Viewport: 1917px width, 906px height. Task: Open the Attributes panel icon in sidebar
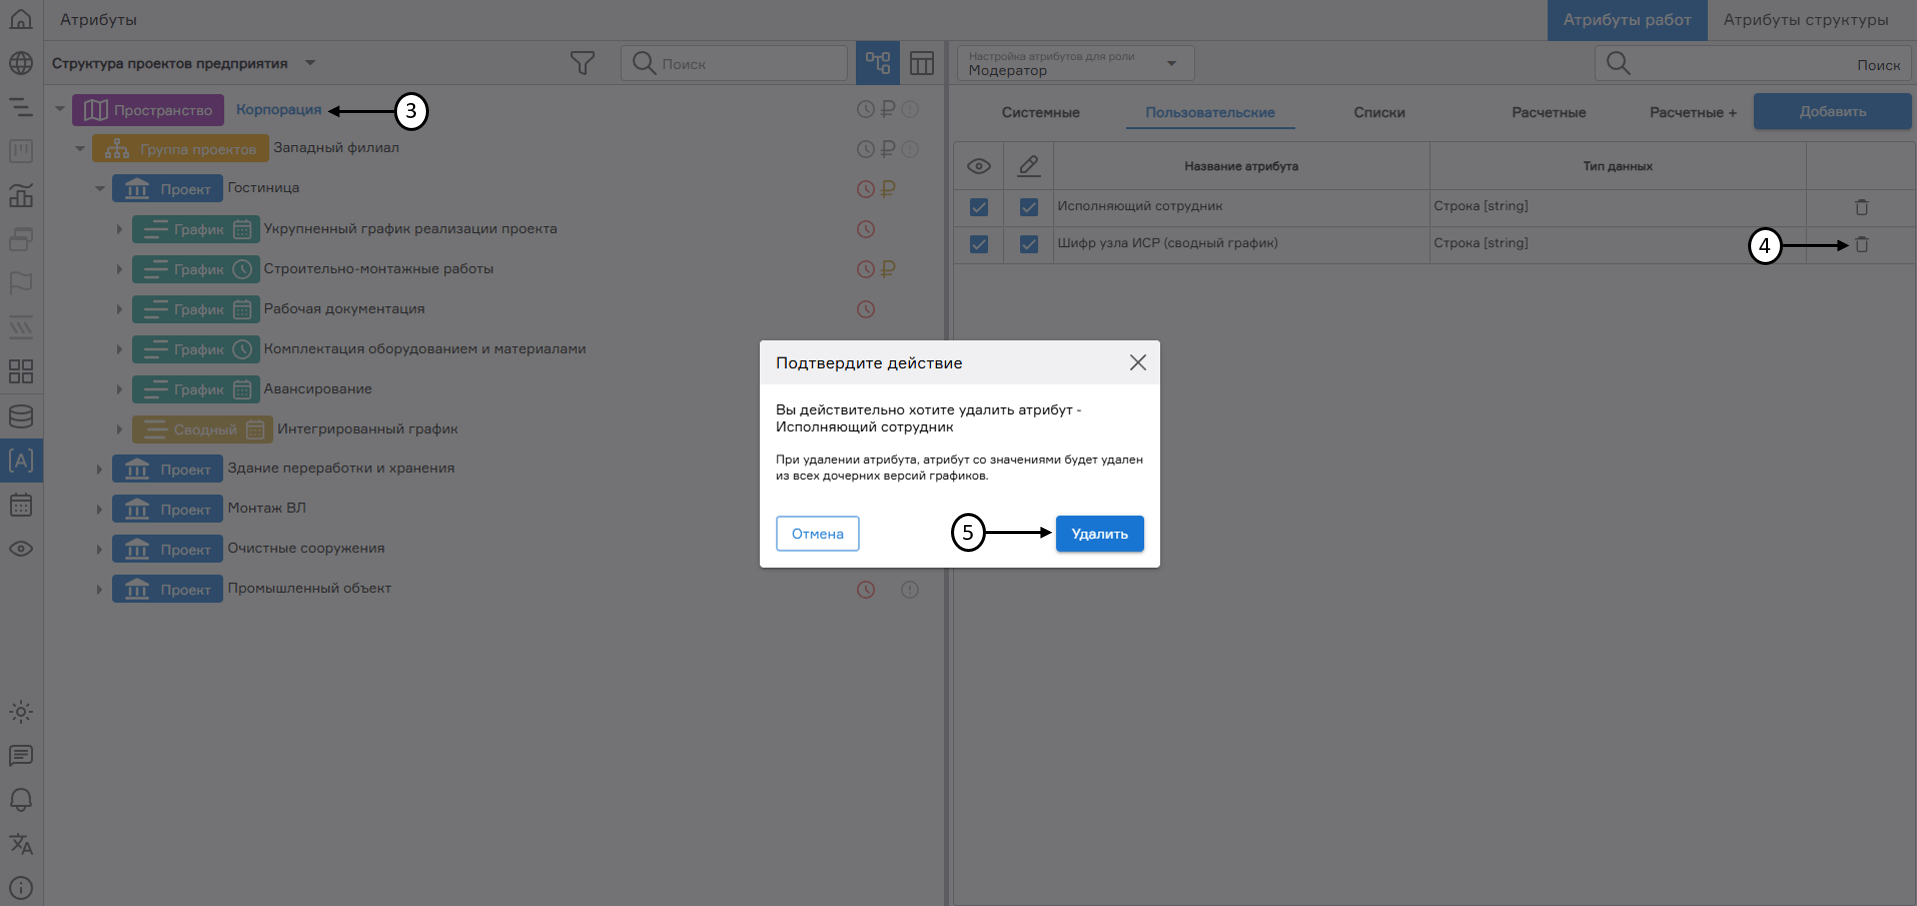[21, 461]
